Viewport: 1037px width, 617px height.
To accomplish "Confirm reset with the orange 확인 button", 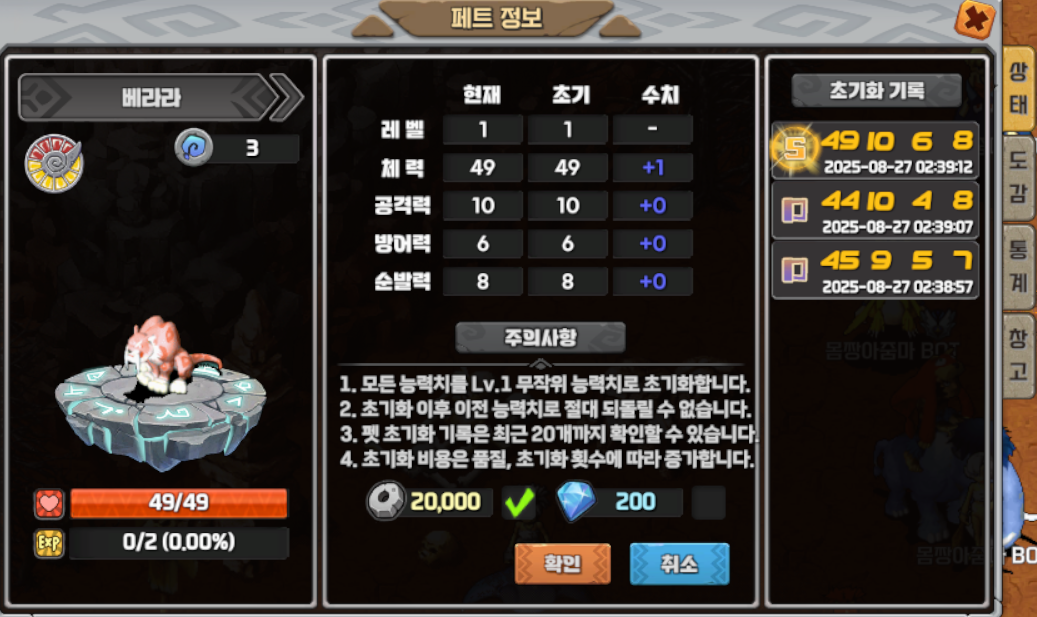I will point(563,563).
